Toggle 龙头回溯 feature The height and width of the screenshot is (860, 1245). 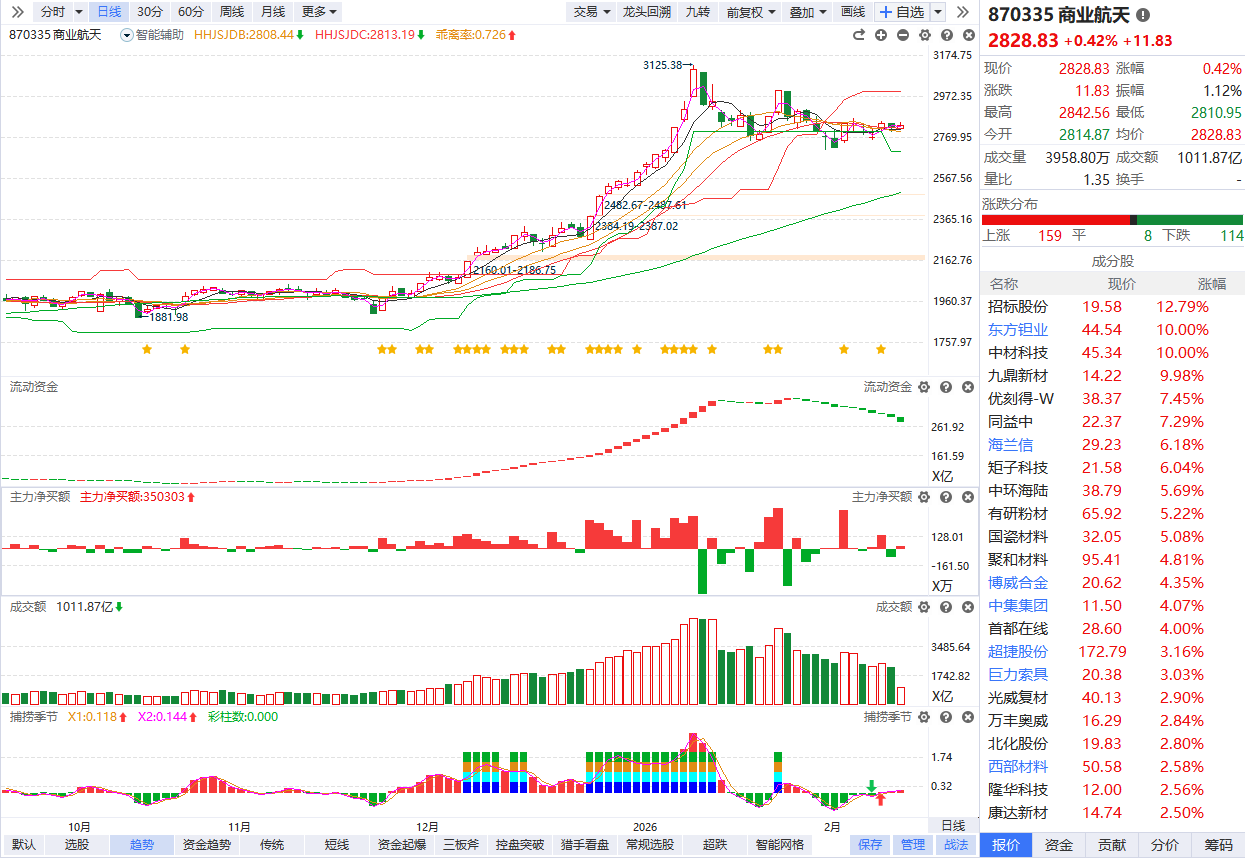(646, 12)
